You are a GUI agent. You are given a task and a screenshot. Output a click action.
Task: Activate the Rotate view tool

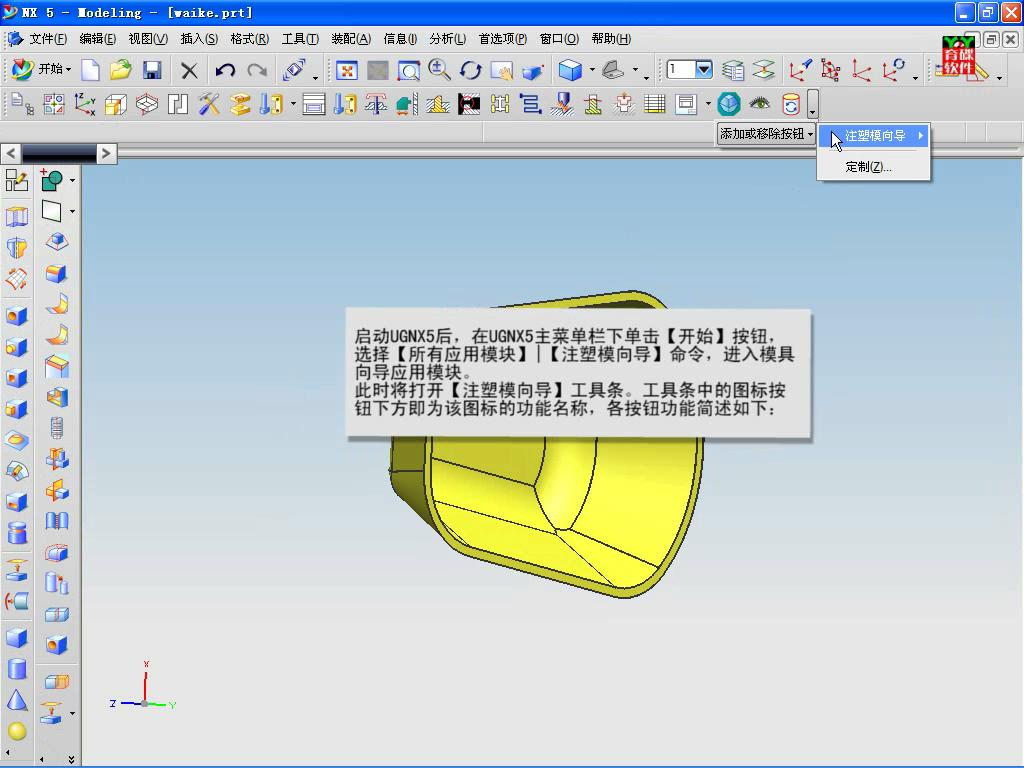(470, 70)
